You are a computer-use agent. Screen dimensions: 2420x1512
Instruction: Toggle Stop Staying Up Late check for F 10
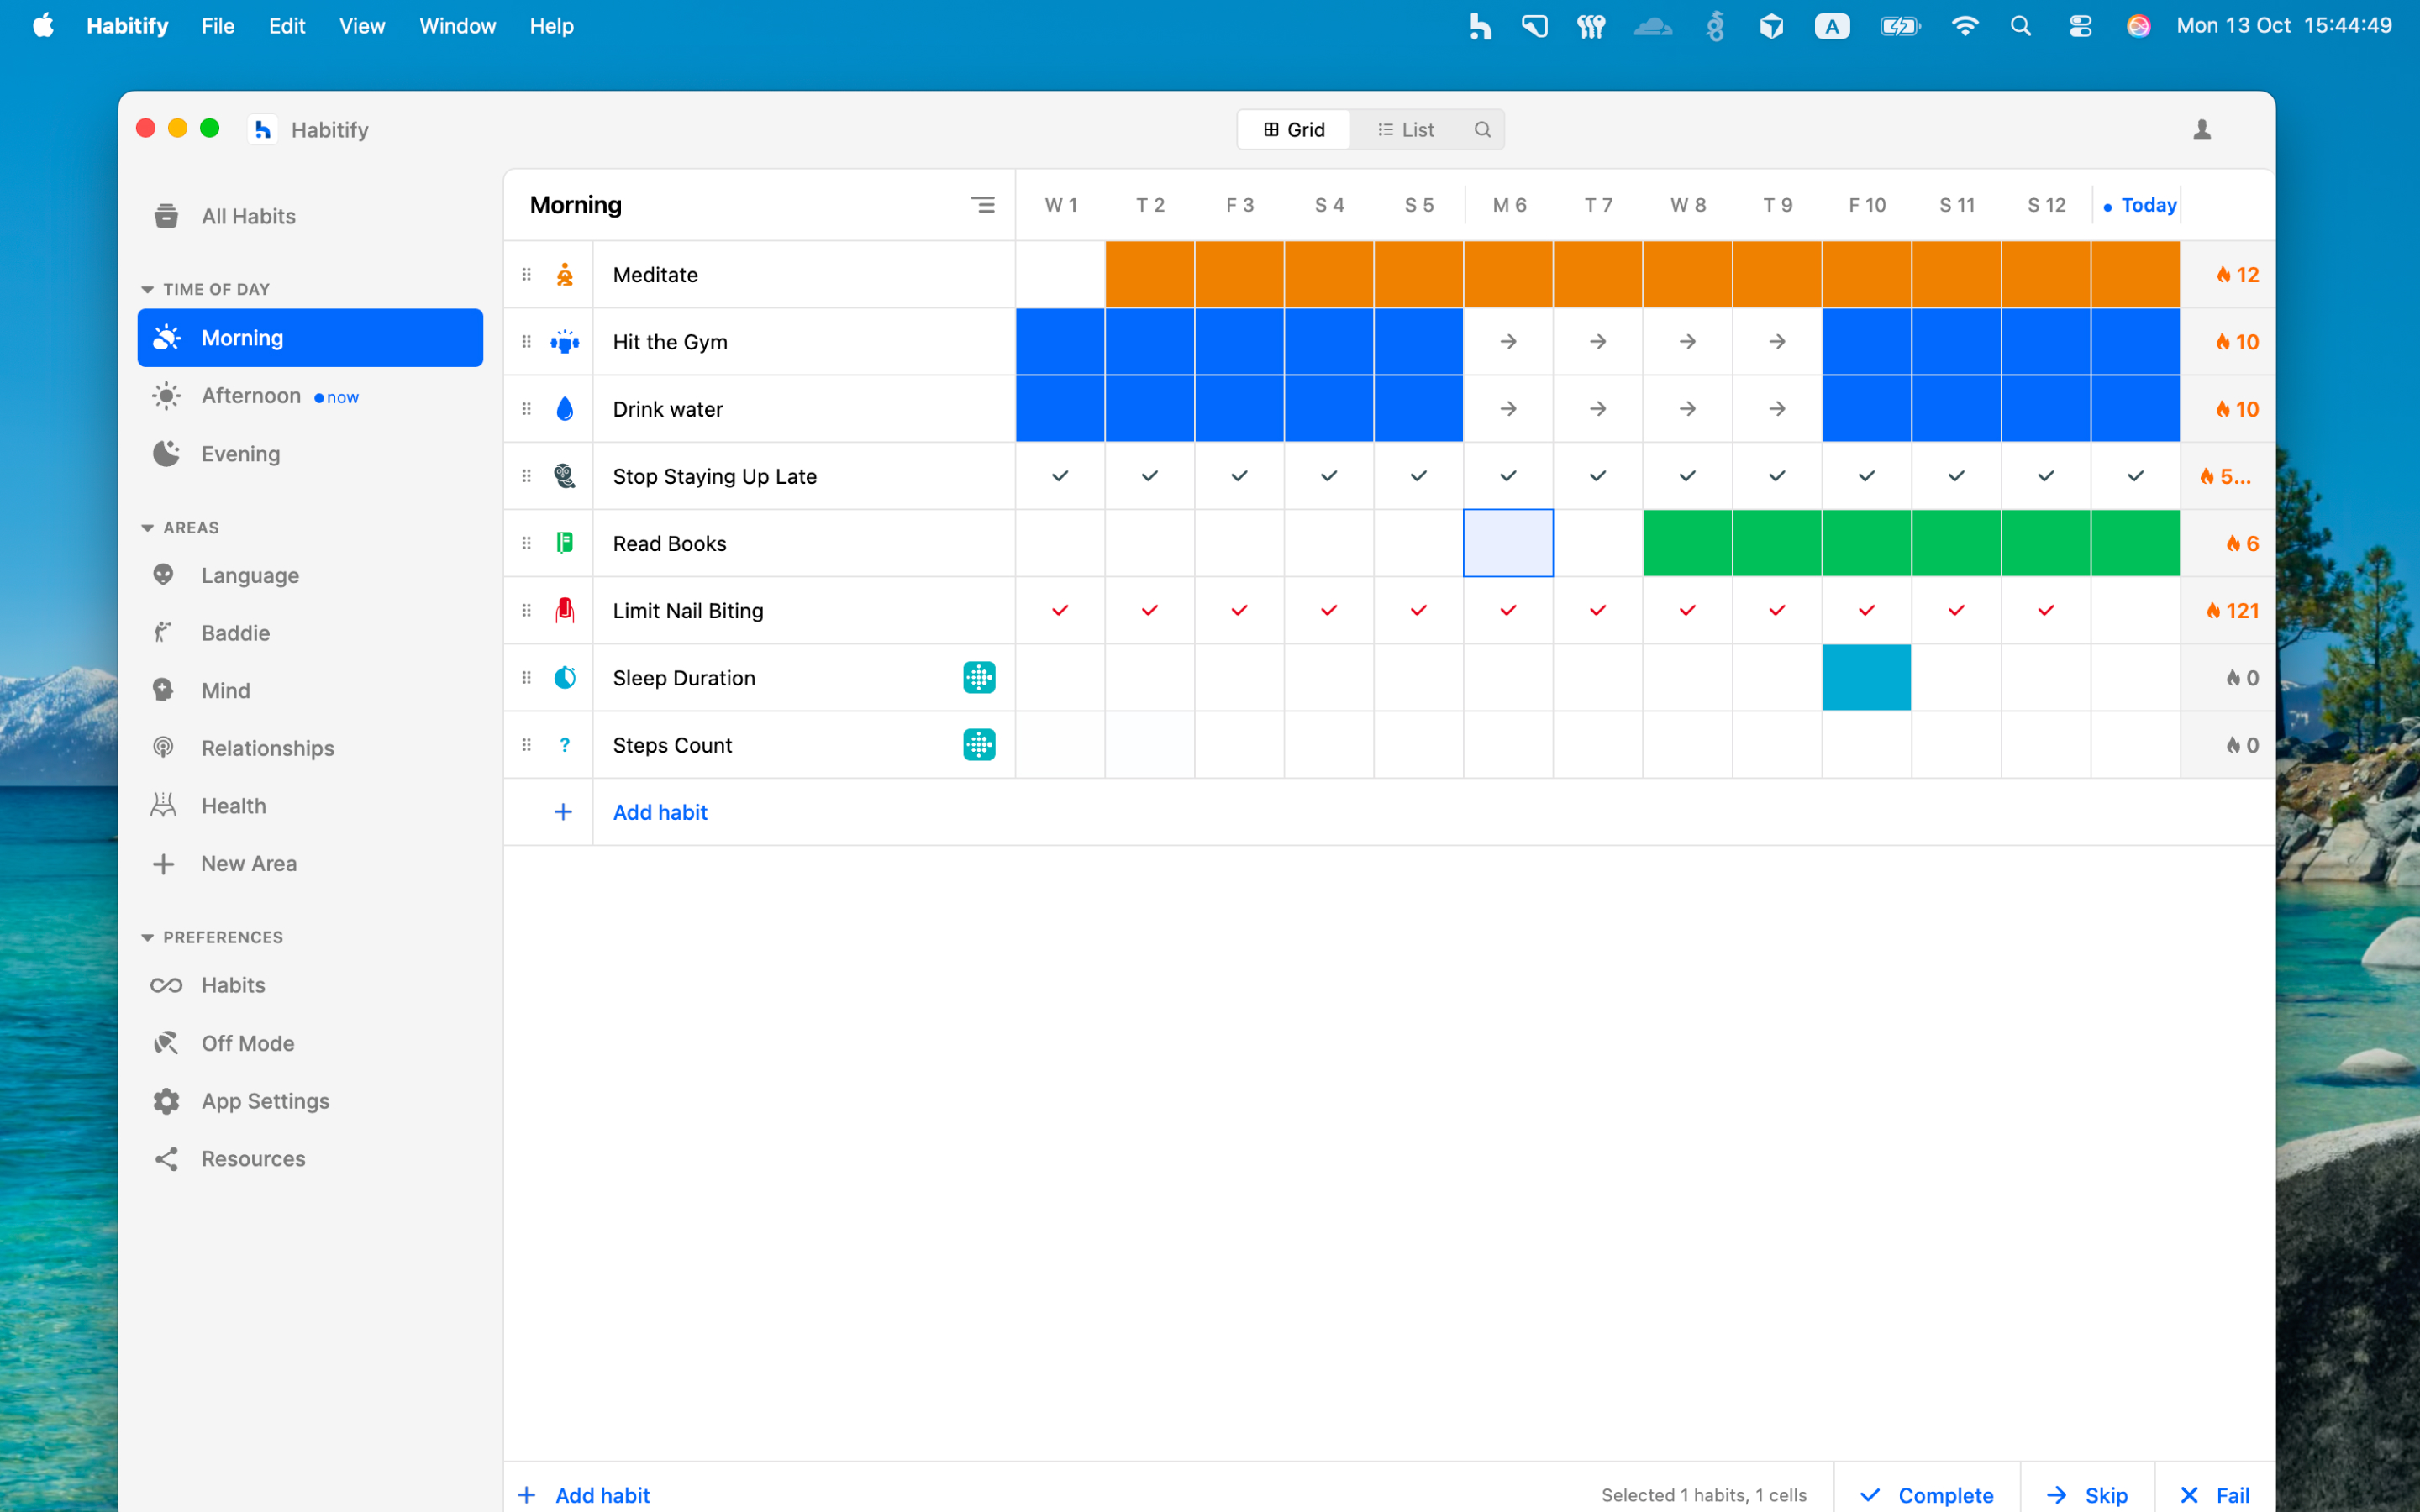(x=1867, y=476)
